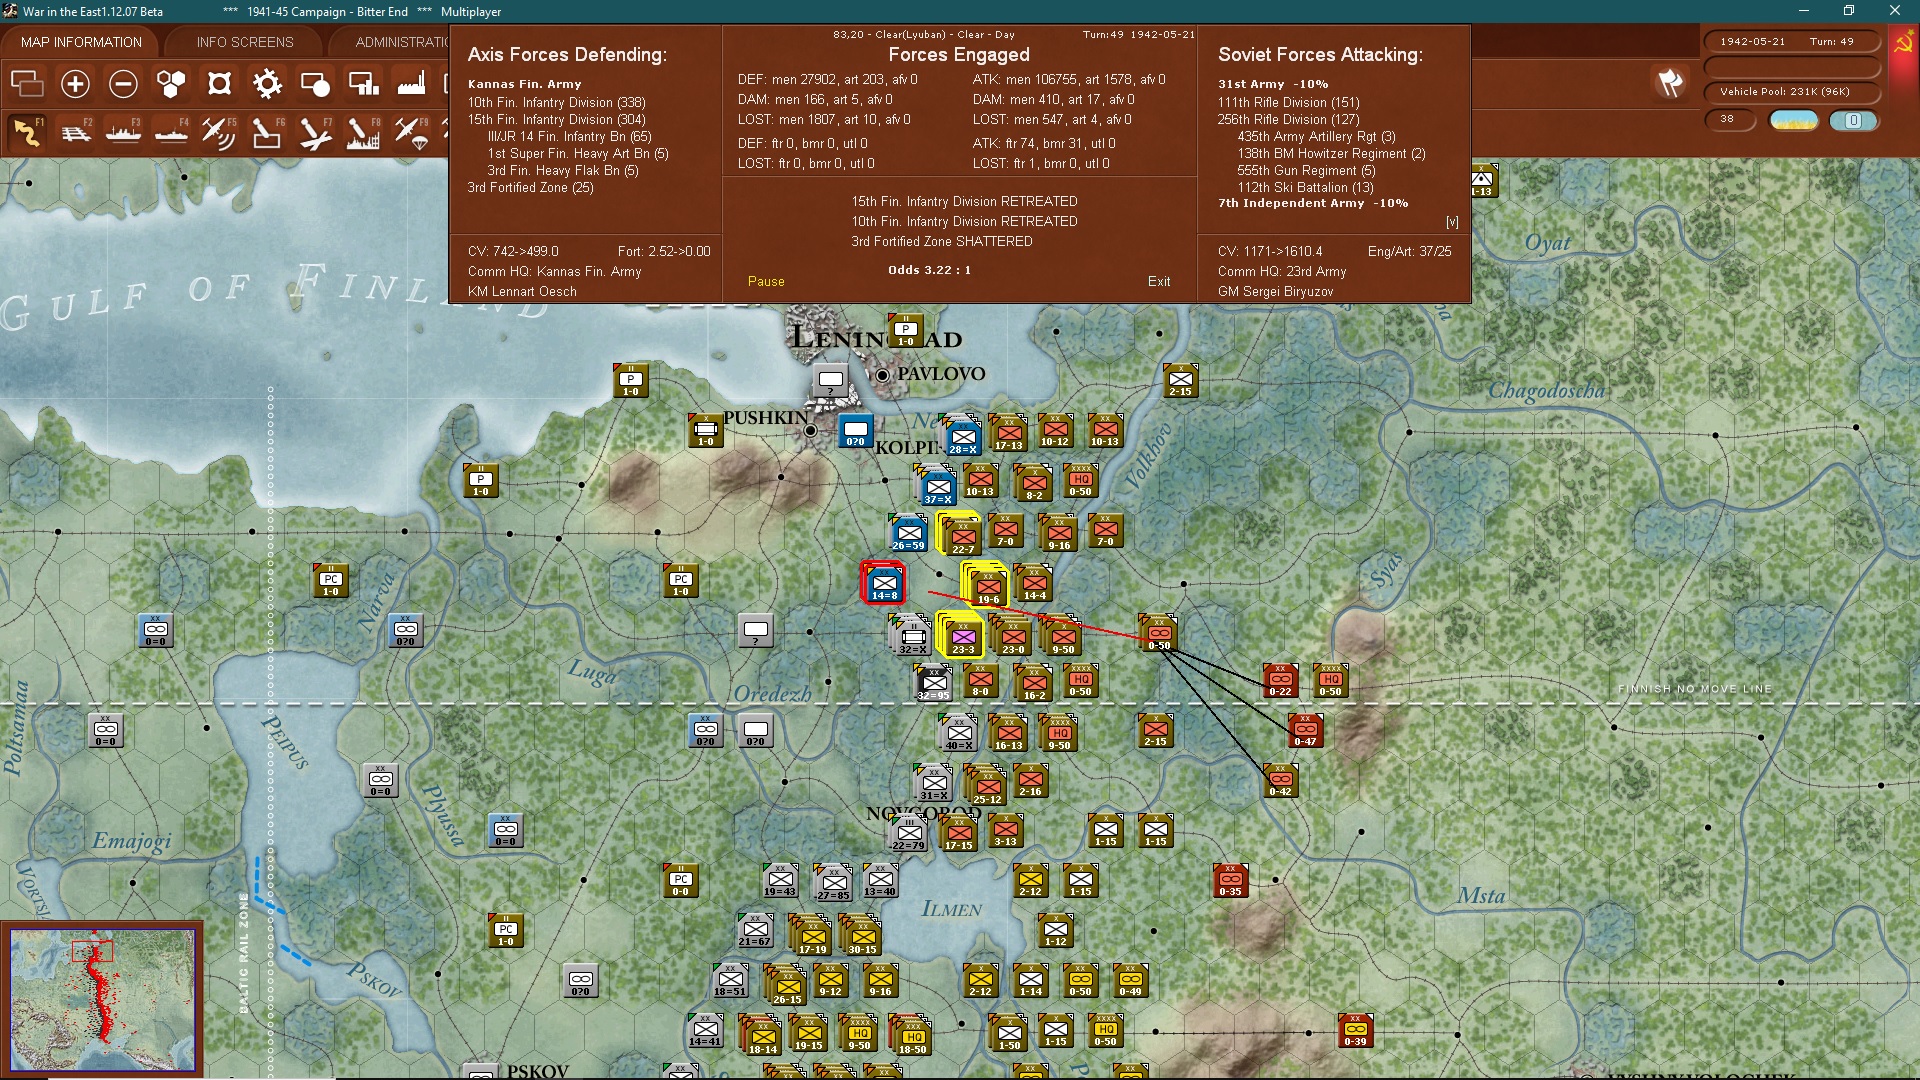Viewport: 1920px width, 1080px height.
Task: Expand attacker list with [v] arrow
Action: (1452, 222)
